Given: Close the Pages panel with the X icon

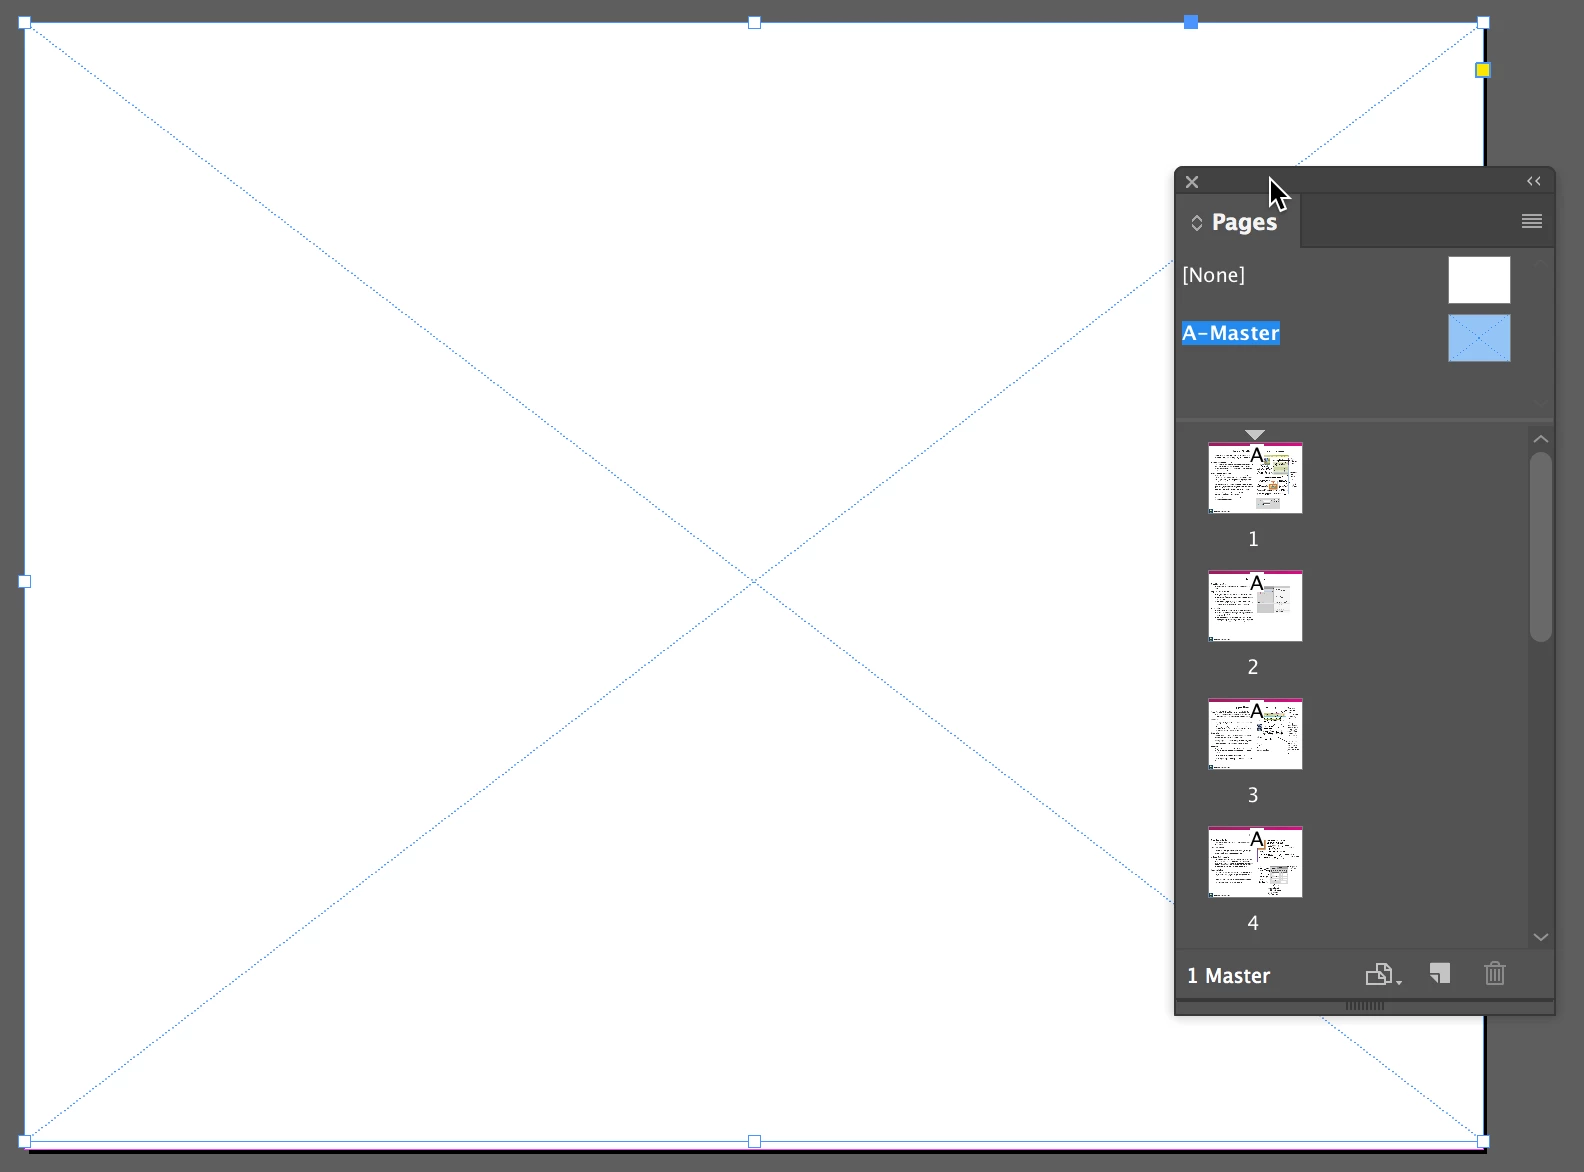Looking at the screenshot, I should point(1192,182).
